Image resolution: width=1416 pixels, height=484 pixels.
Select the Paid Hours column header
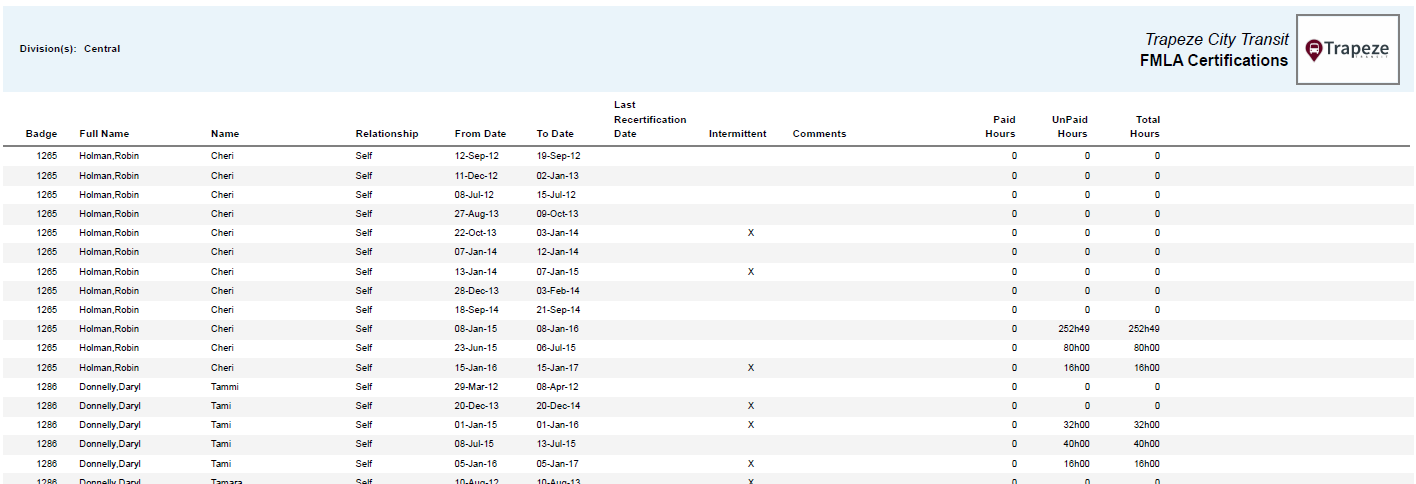(1000, 127)
